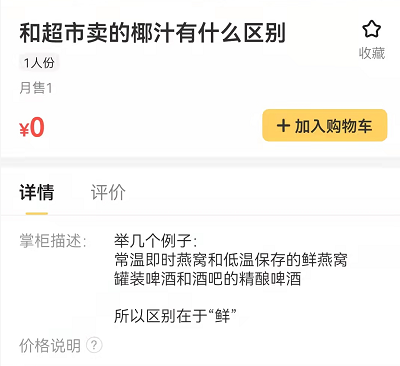The image size is (400, 366).
Task: Click the 1人份 portion tag
Action: tap(39, 63)
